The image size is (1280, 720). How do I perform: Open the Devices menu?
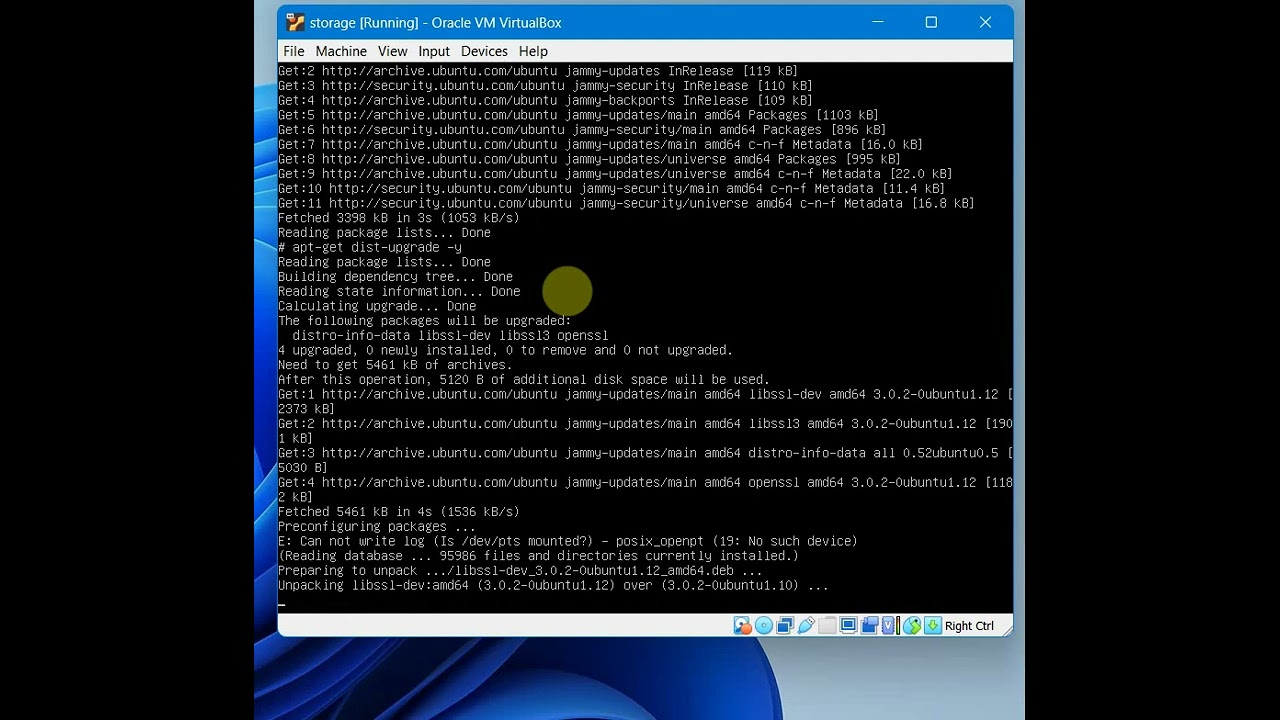pyautogui.click(x=484, y=51)
